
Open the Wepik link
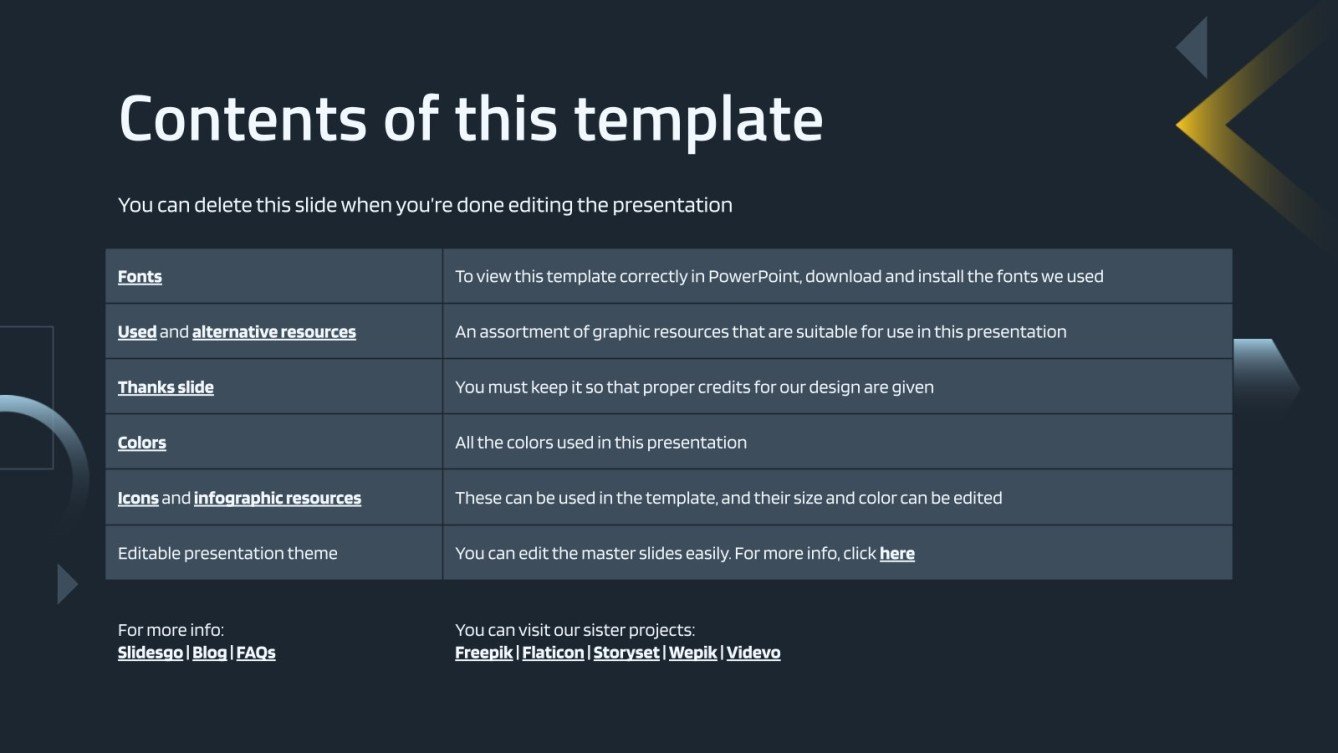click(693, 653)
